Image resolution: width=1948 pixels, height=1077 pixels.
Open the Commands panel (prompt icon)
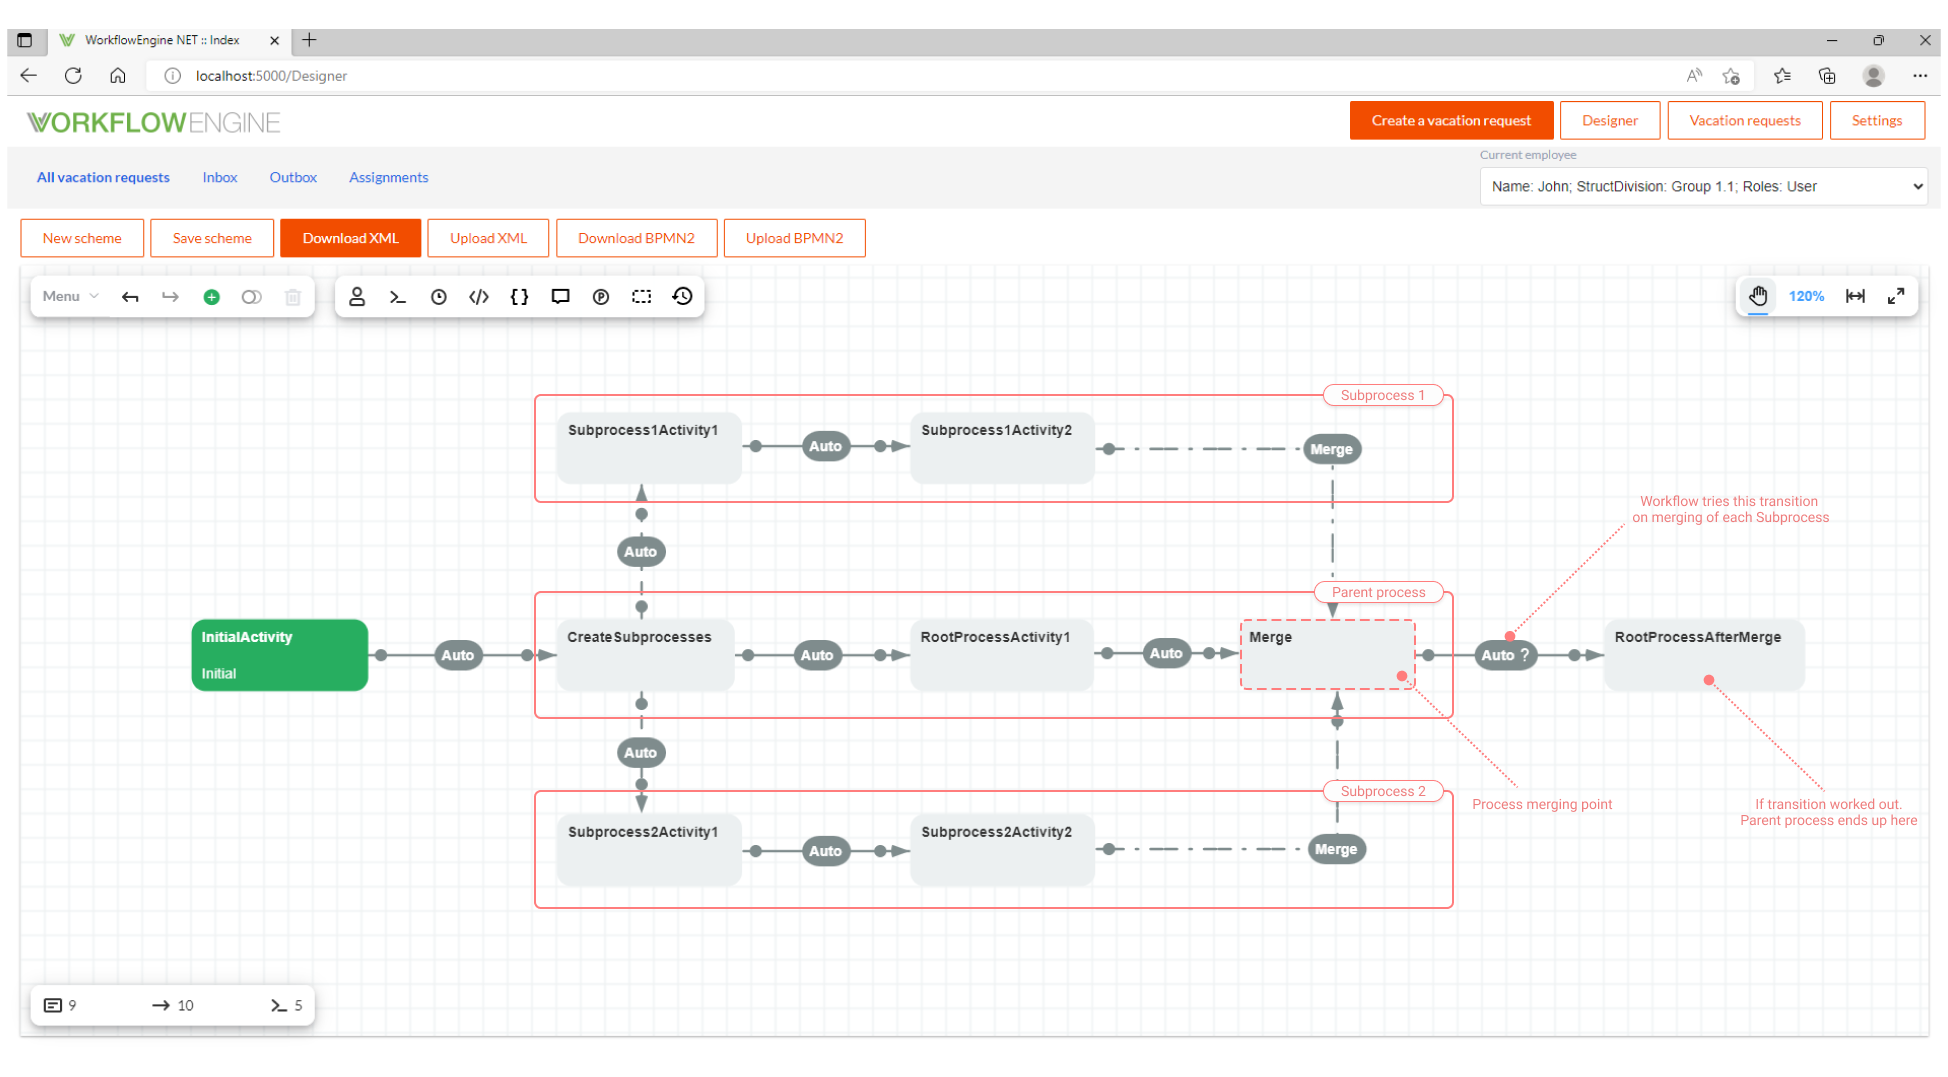coord(398,297)
